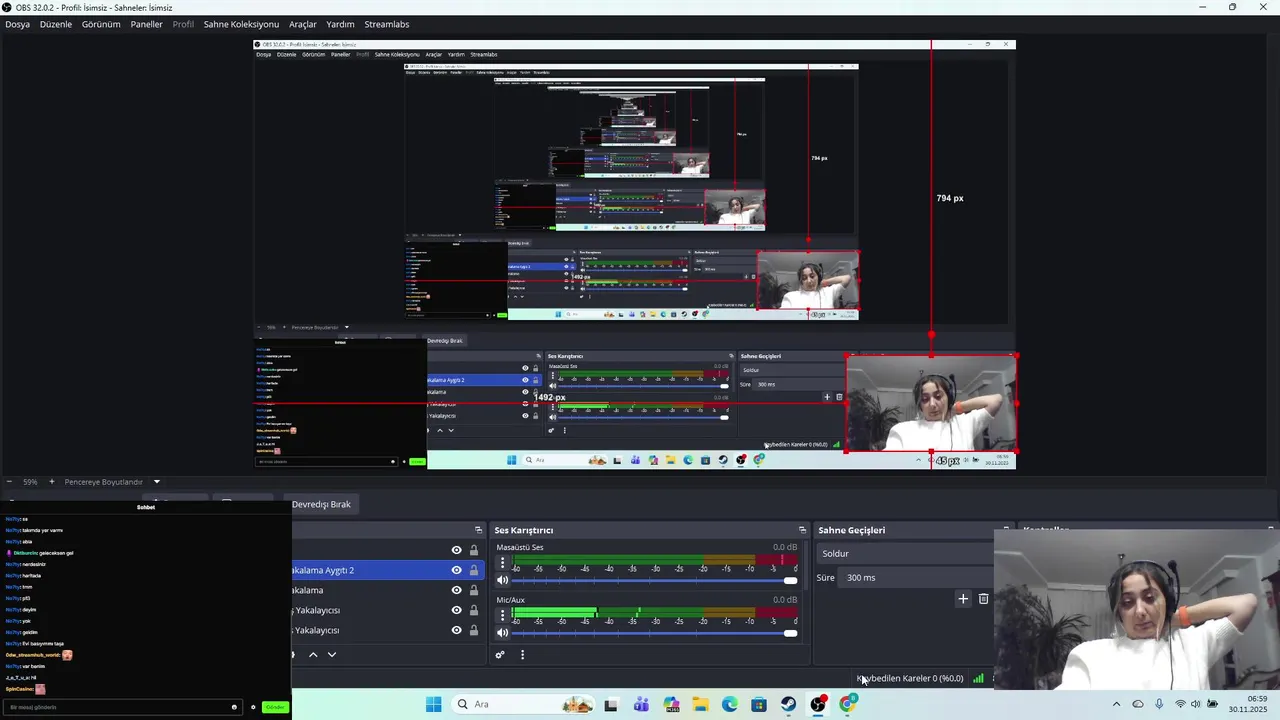1280x720 pixels.
Task: Open Task View from taskbar
Action: pos(611,704)
